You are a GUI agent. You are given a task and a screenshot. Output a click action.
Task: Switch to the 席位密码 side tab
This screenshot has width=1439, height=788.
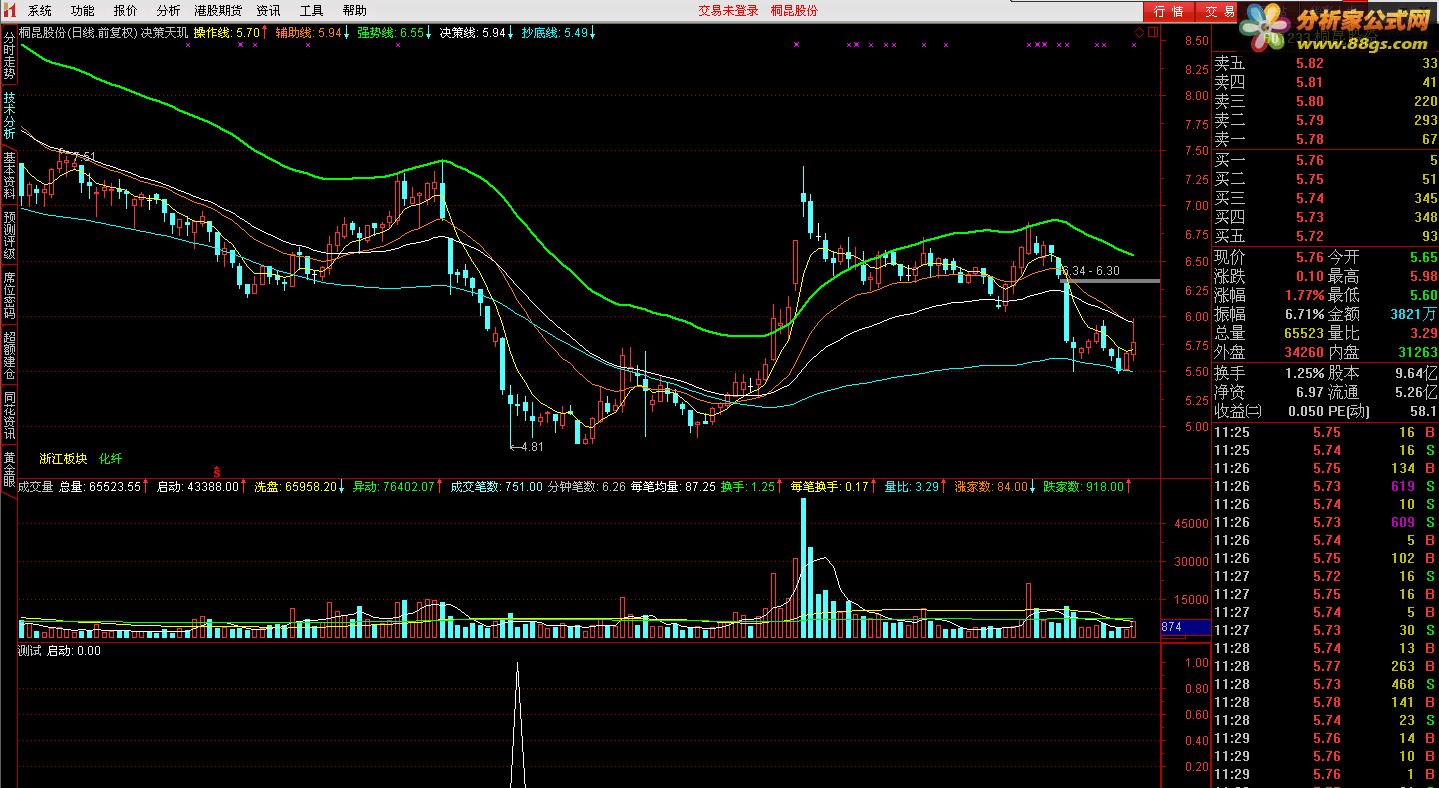pyautogui.click(x=9, y=295)
